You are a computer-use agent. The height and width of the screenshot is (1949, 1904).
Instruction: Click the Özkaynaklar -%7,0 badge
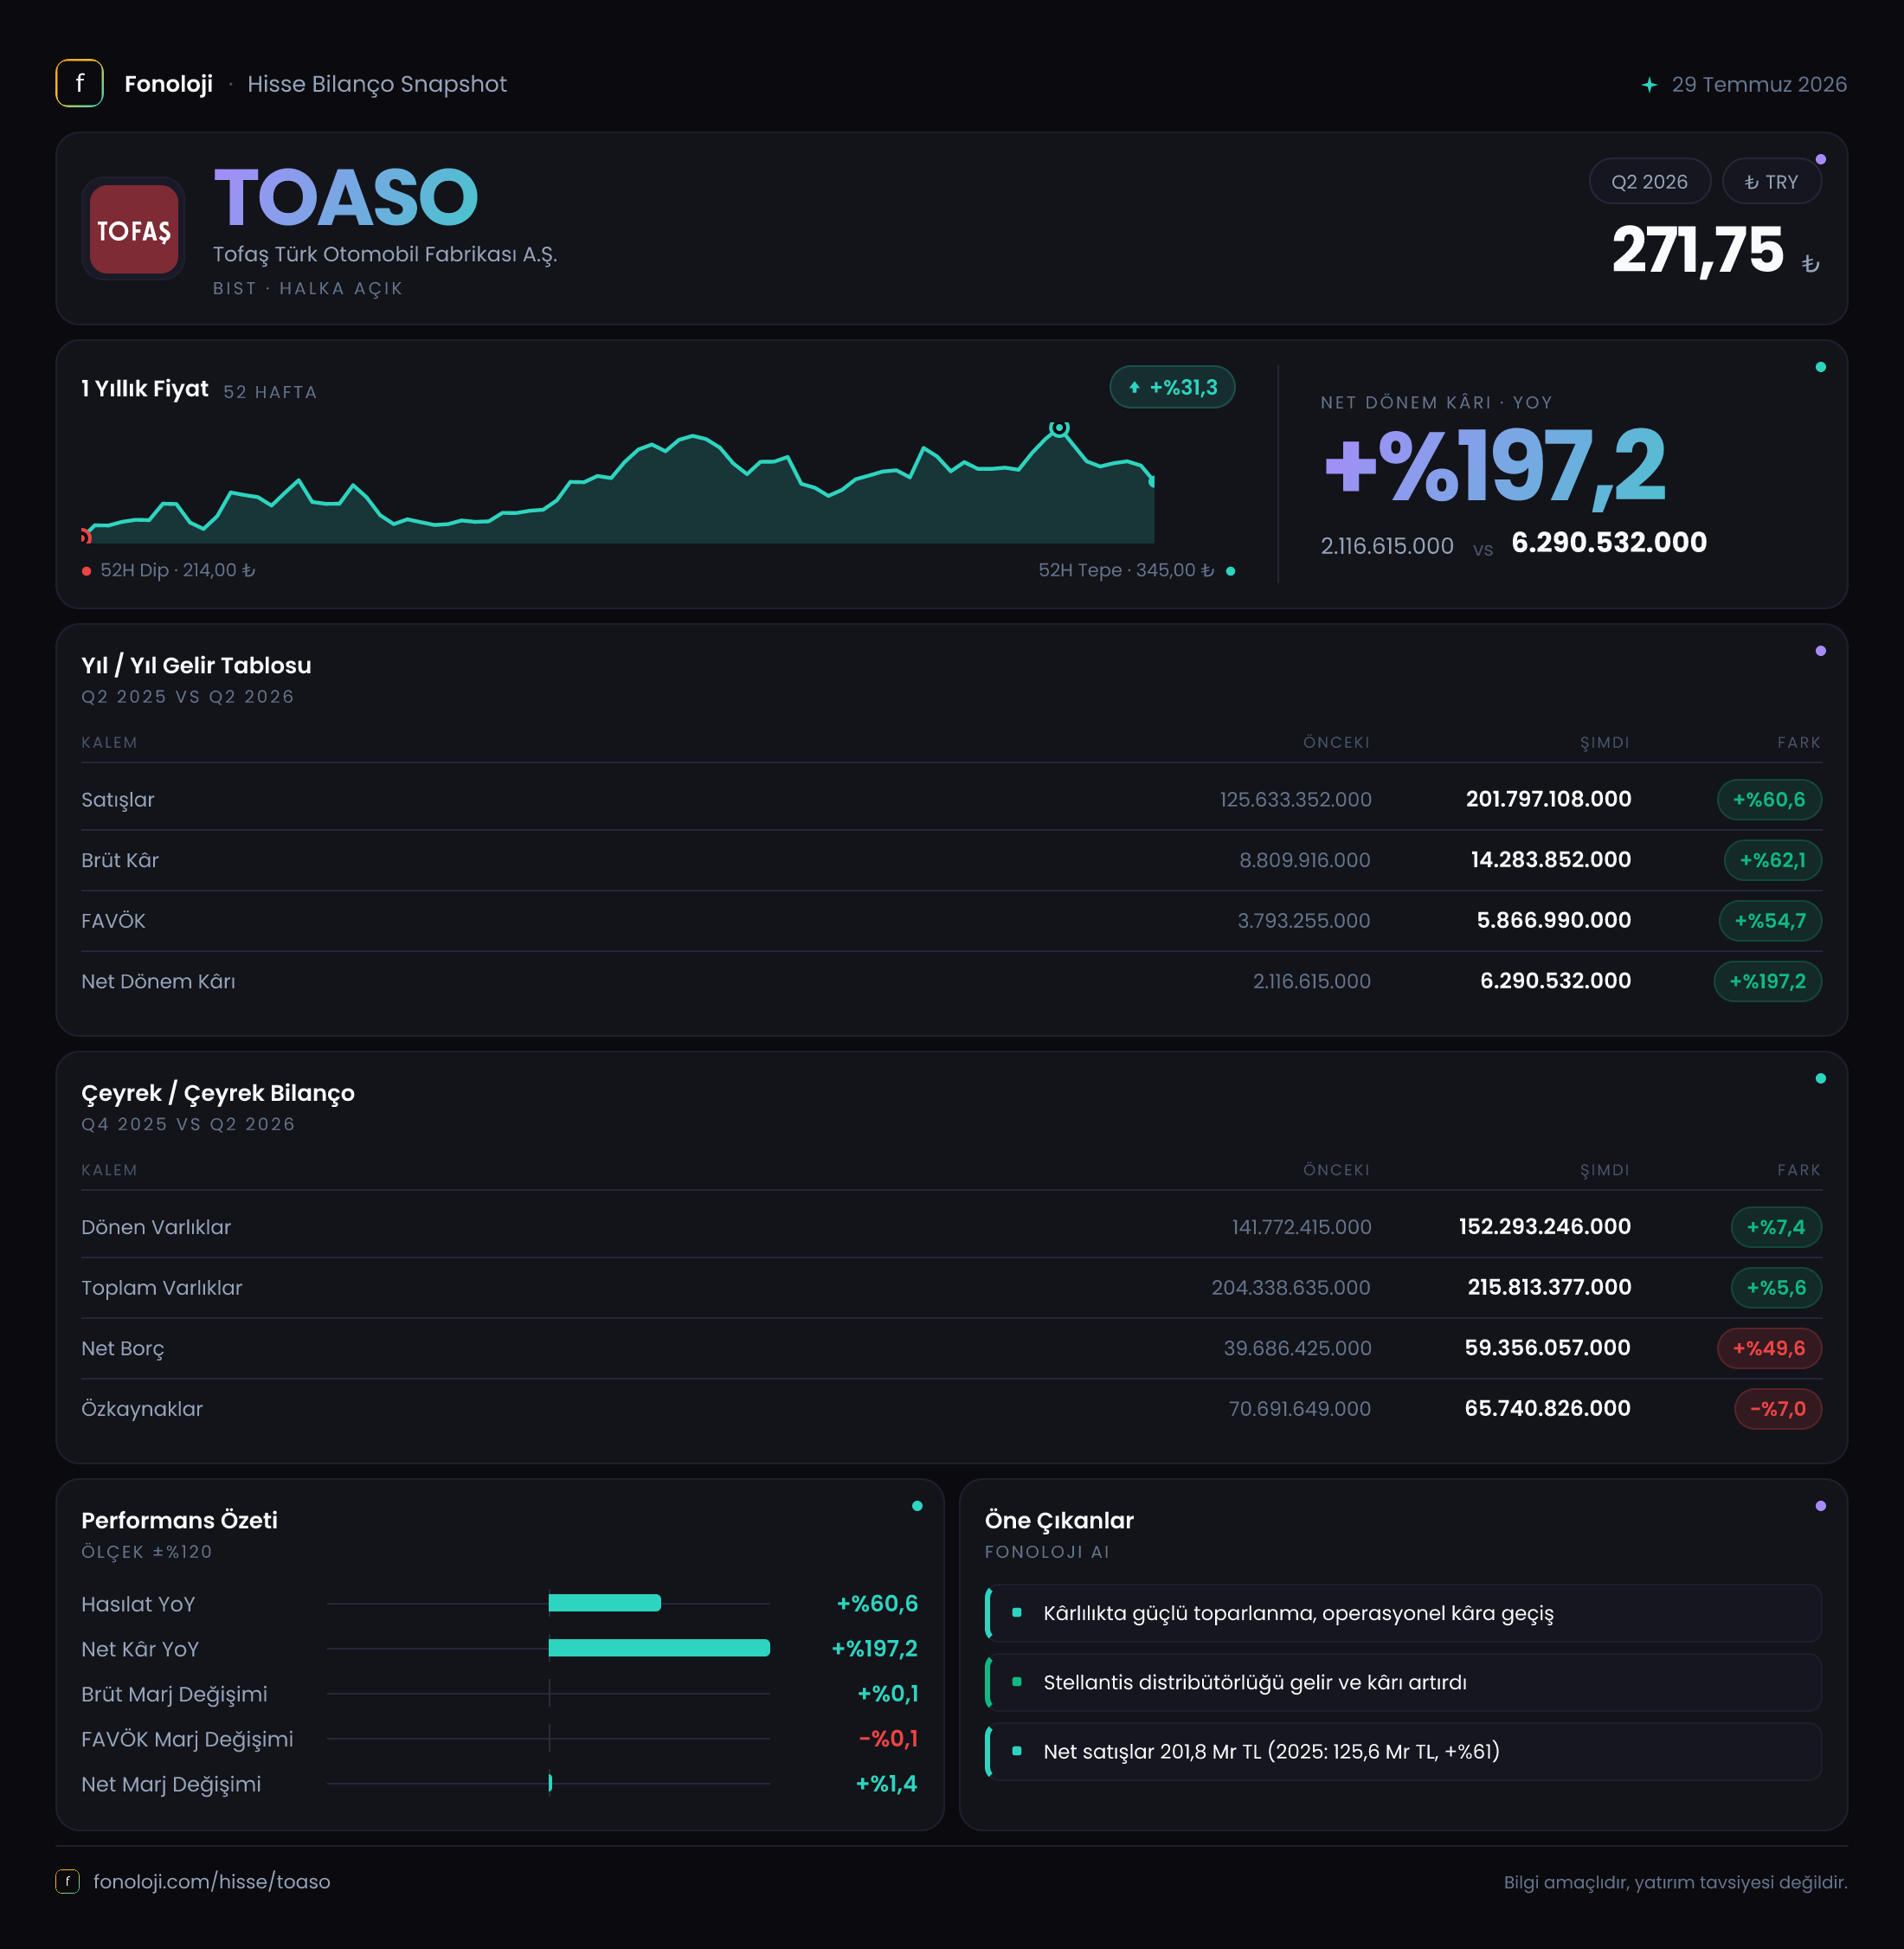tap(1777, 1409)
